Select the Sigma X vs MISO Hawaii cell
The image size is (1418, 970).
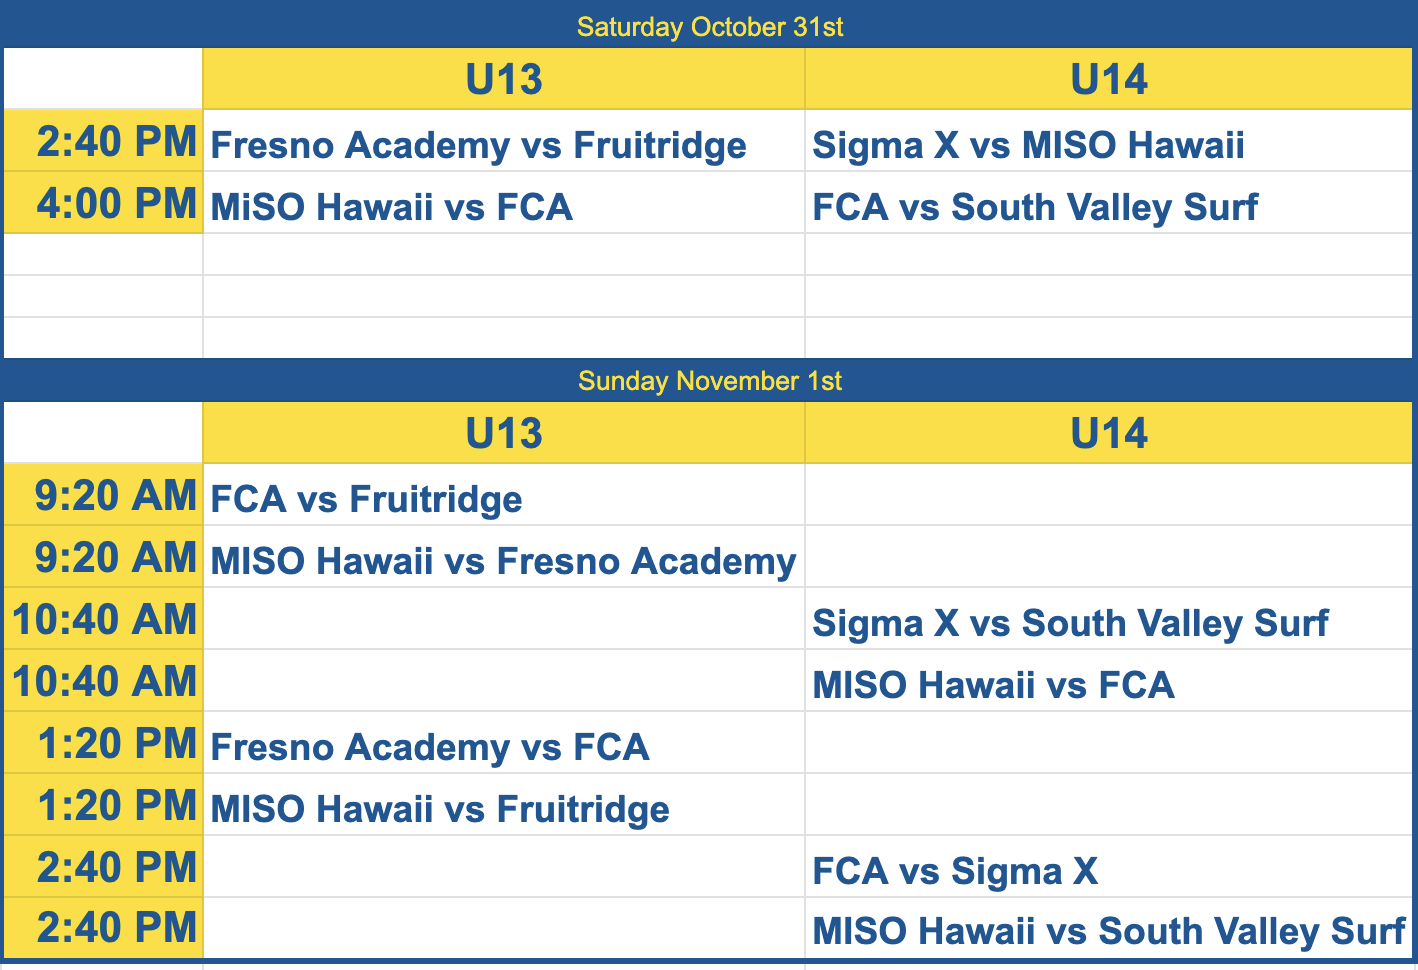click(1109, 141)
